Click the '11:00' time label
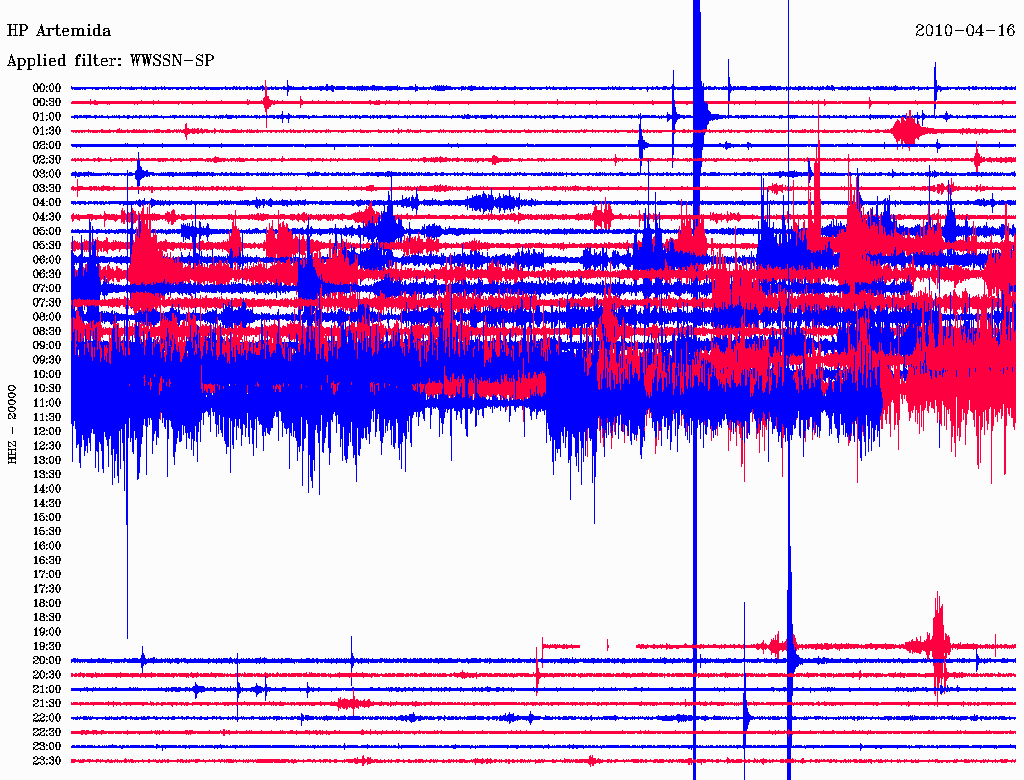The width and height of the screenshot is (1024, 780). pos(47,403)
